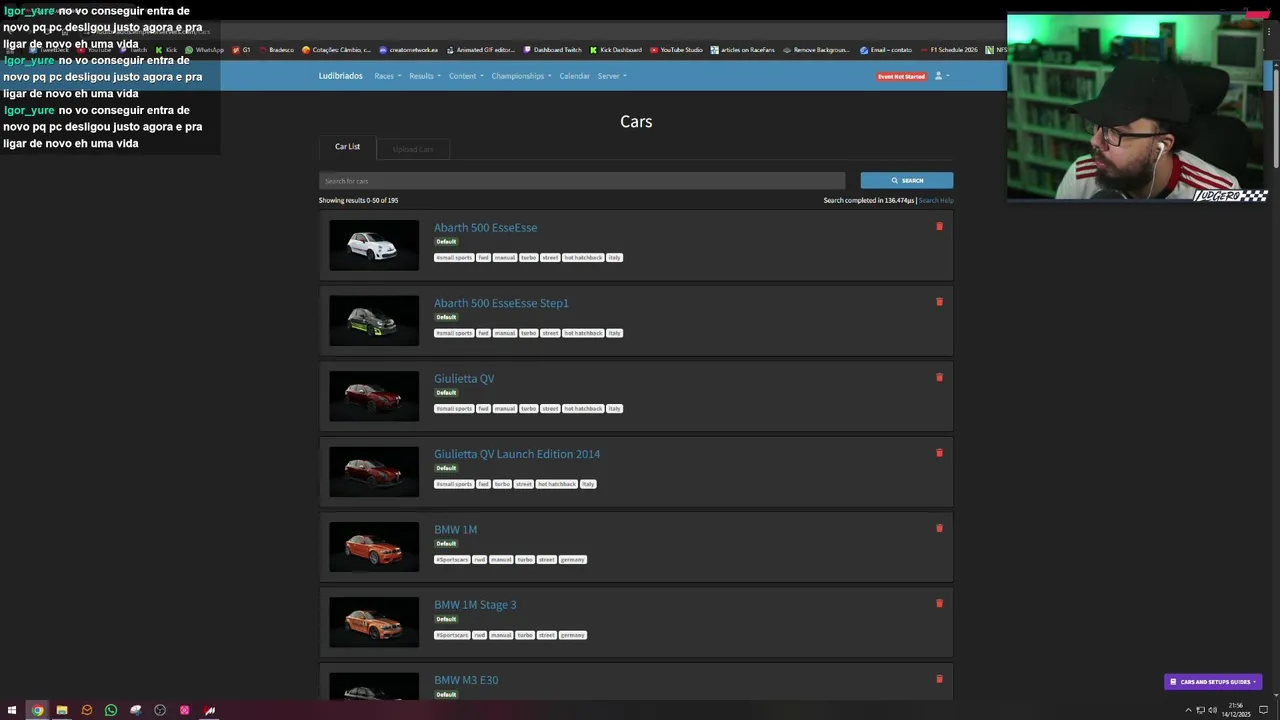This screenshot has width=1280, height=720.
Task: Open the Calendar page
Action: [x=574, y=76]
